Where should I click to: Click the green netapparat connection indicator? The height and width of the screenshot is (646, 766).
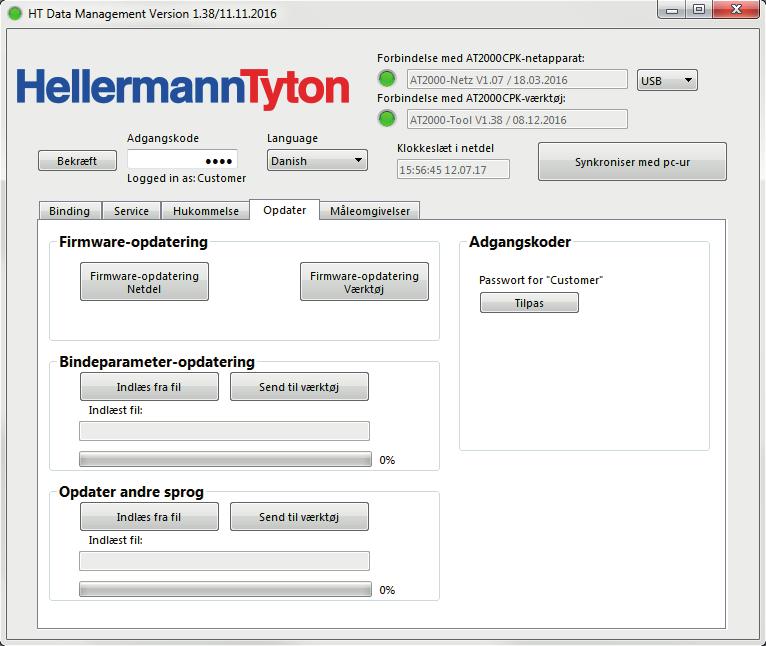[387, 79]
